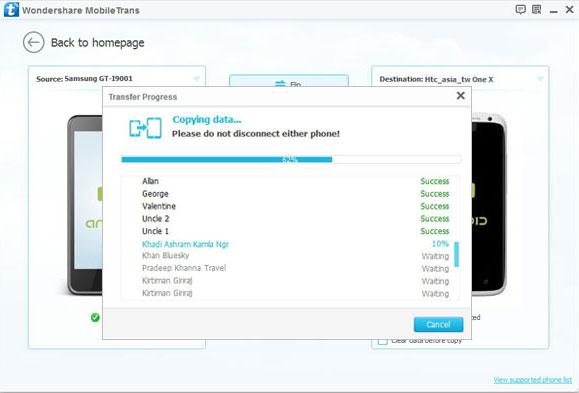Select the George contact row
The image size is (579, 393).
(x=290, y=194)
